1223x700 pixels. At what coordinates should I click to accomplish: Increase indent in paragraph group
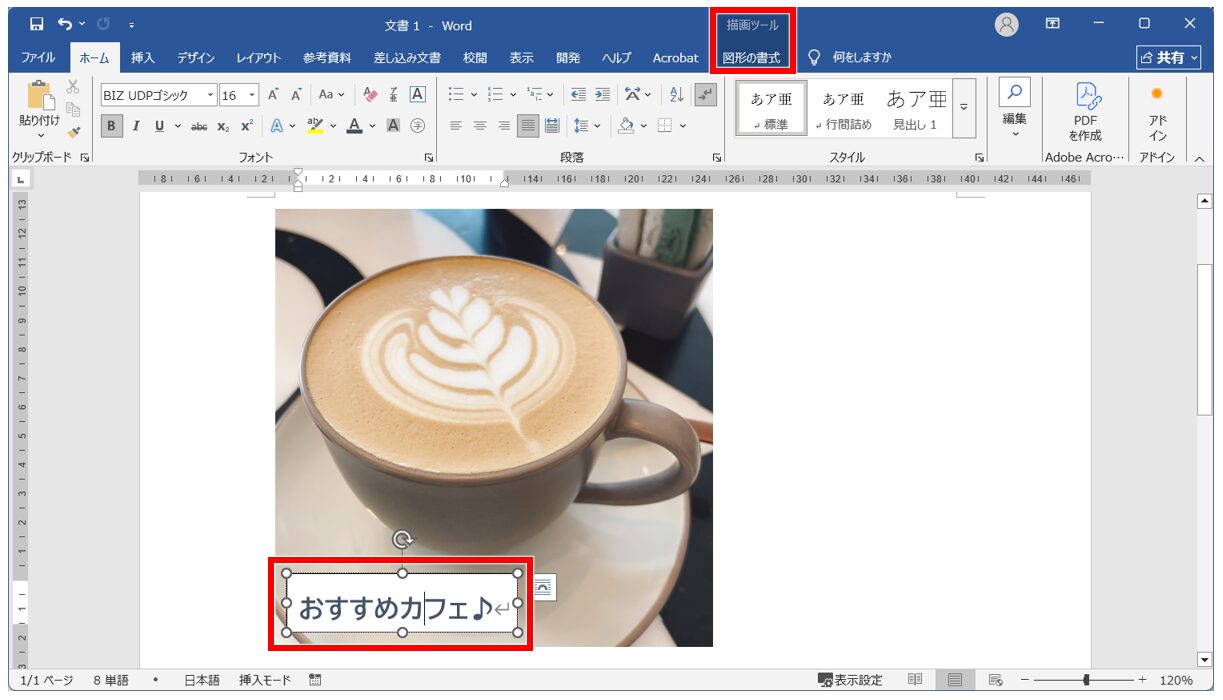coord(602,95)
